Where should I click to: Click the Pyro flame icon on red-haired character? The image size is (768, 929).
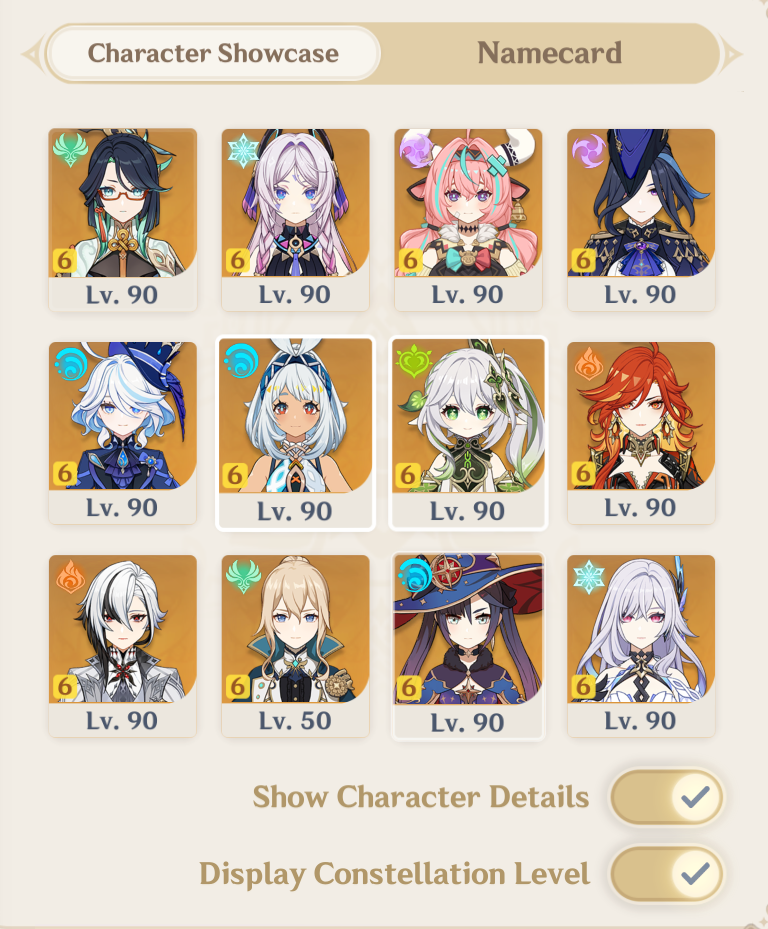tap(588, 363)
